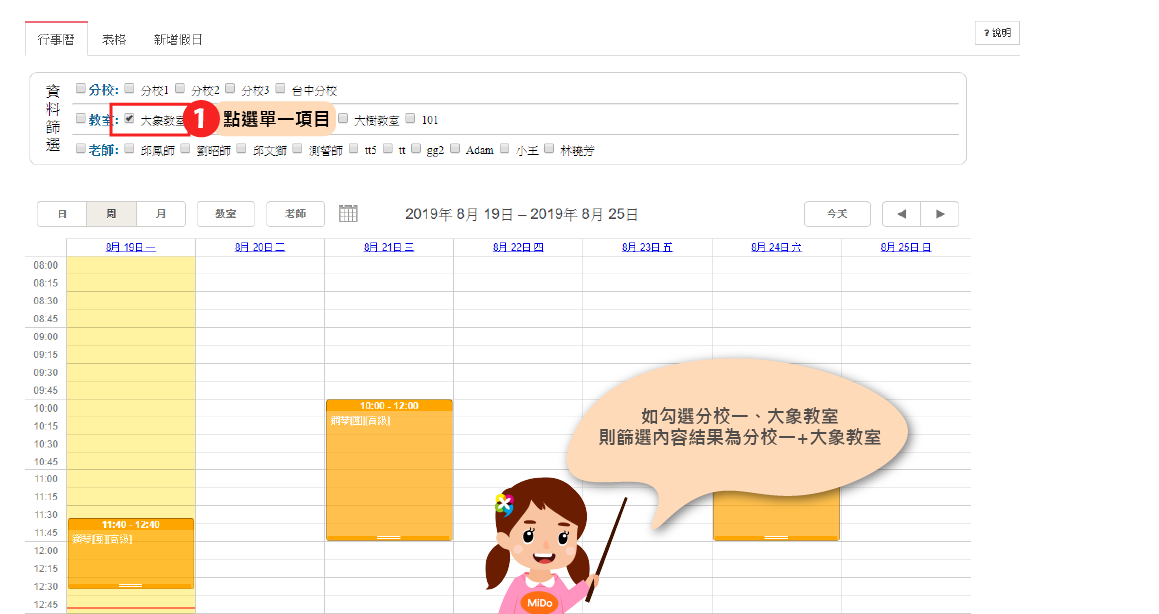Open the calendar date picker icon
1159x614 pixels.
(x=348, y=214)
